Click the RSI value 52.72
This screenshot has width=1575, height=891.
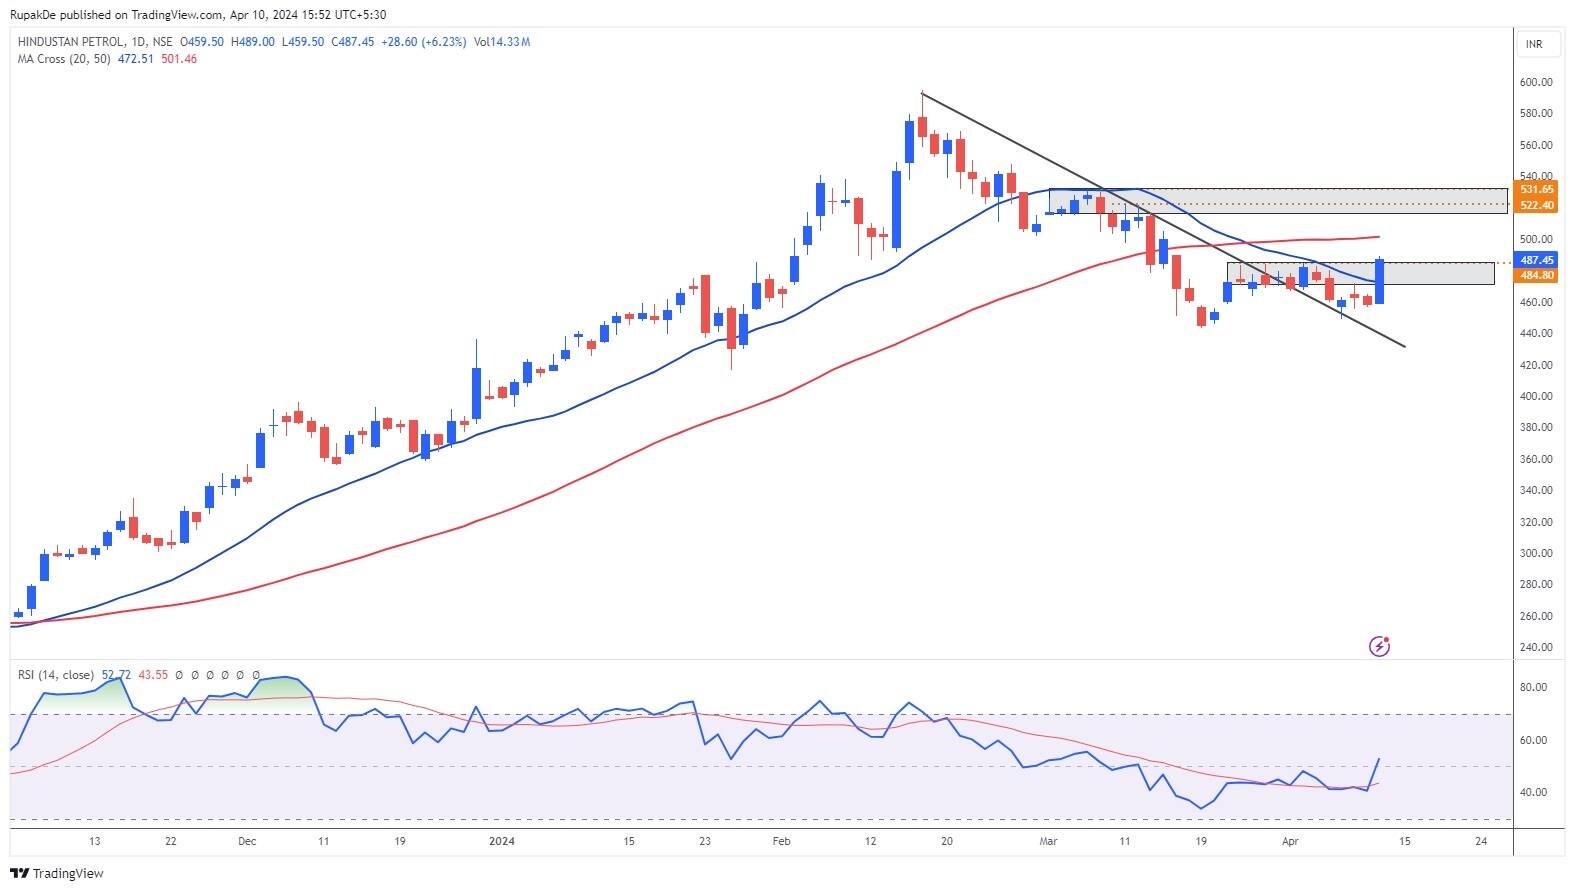tap(117, 675)
